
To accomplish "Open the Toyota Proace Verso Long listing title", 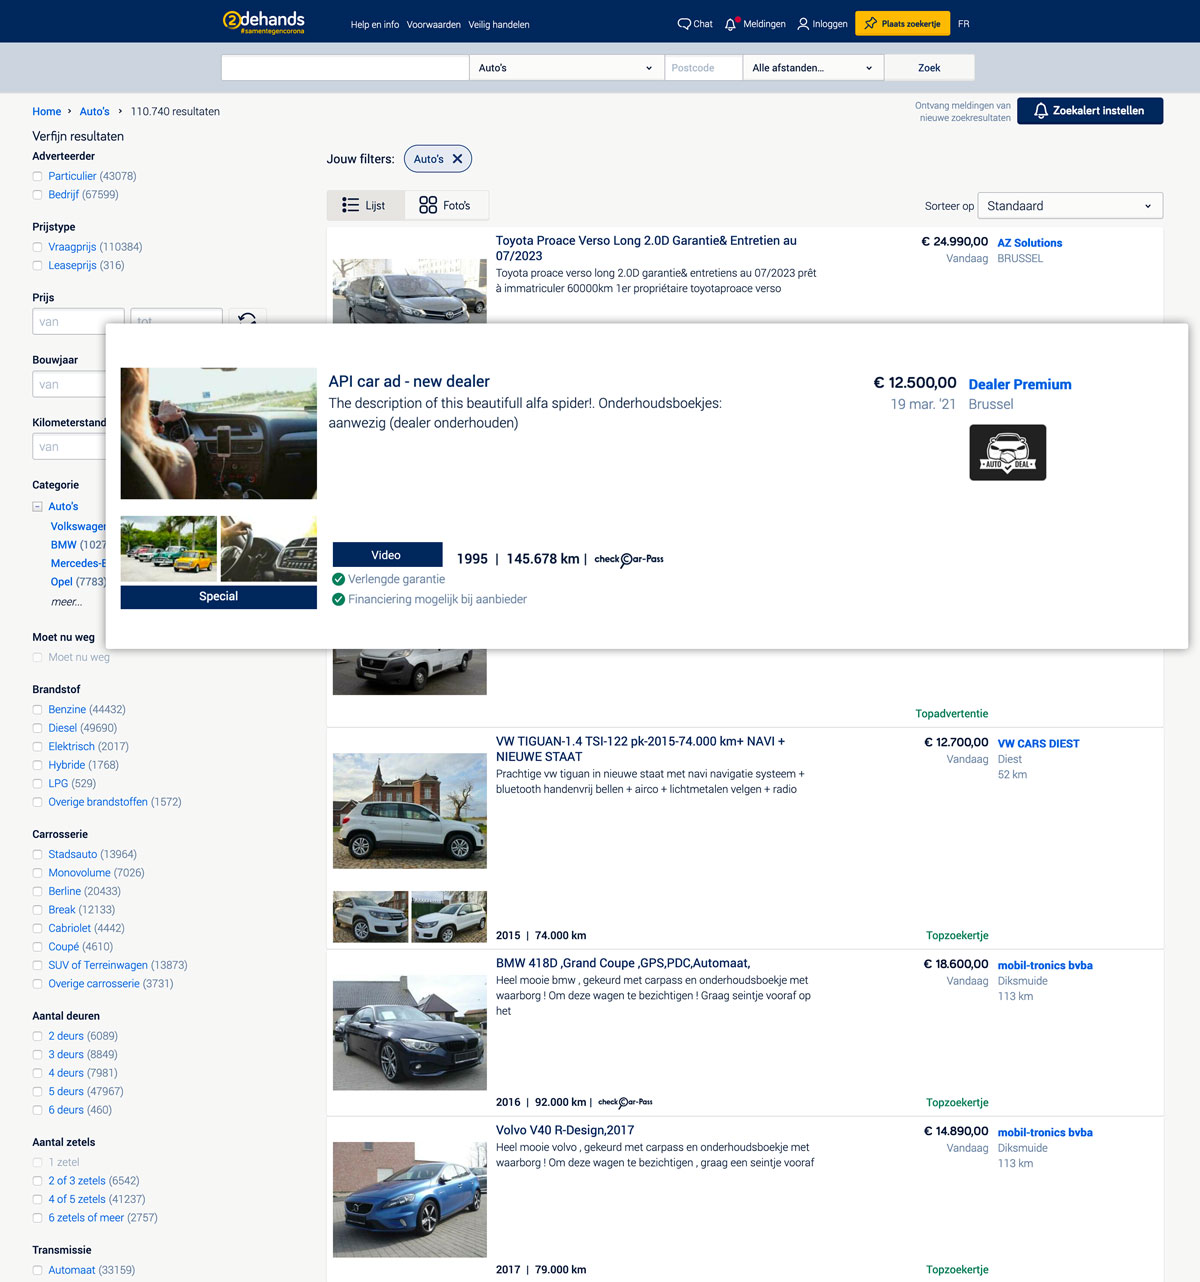I will [x=646, y=248].
